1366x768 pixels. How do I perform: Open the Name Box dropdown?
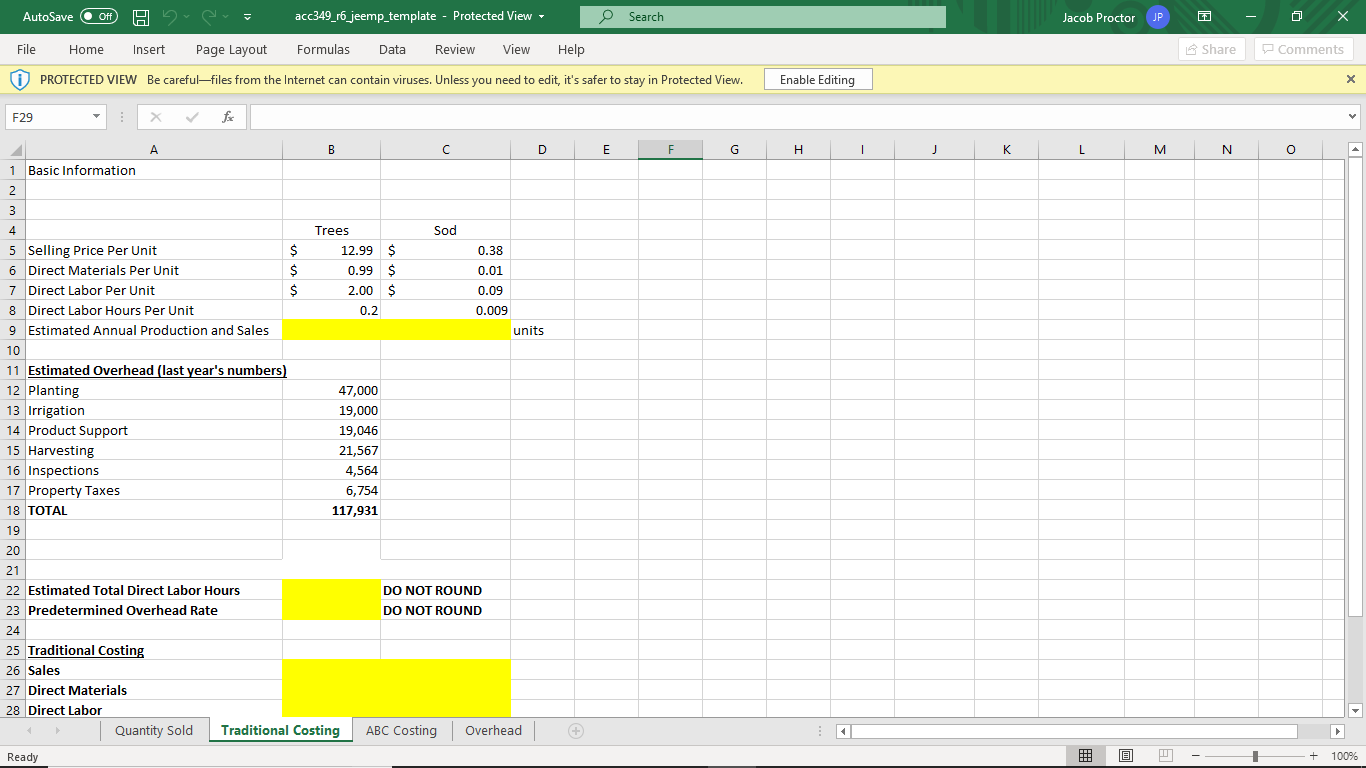[95, 116]
